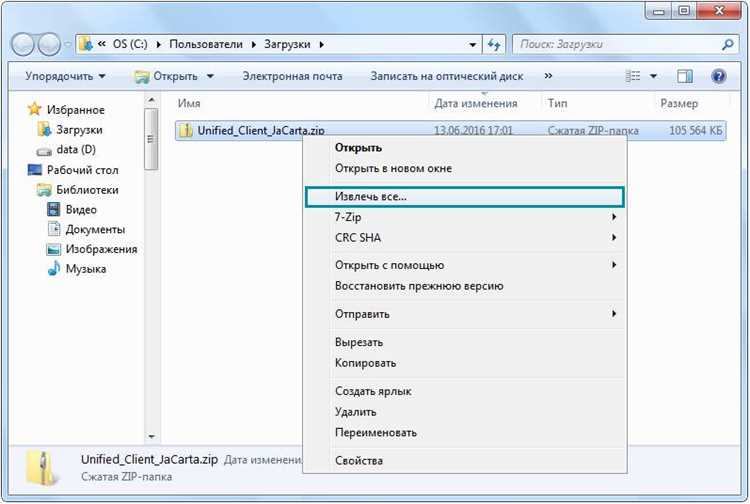Sort by the Тип column header
Image resolution: width=750 pixels, height=504 pixels.
click(558, 103)
